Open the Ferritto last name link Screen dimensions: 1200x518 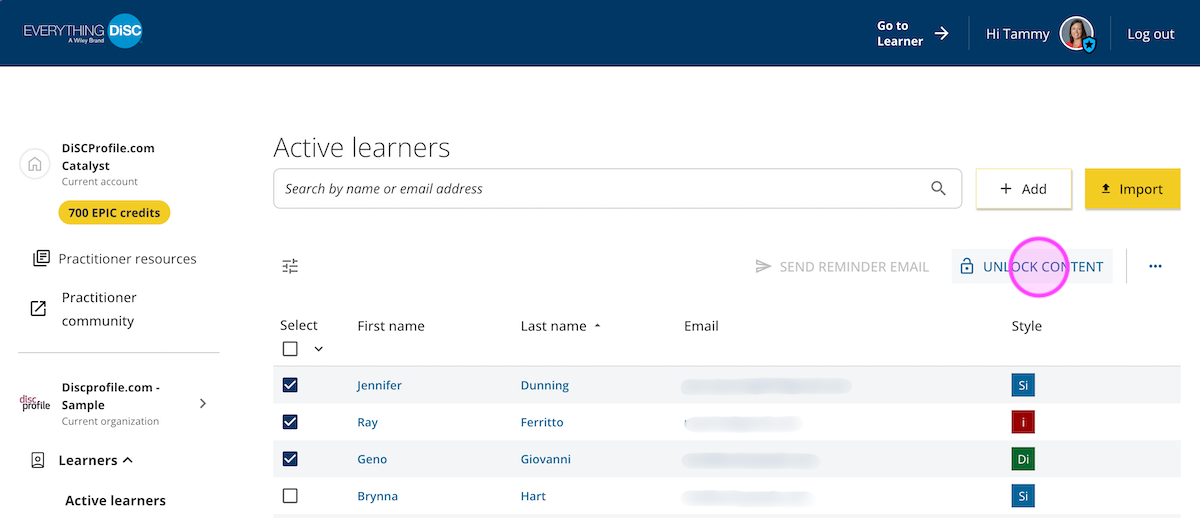click(542, 422)
